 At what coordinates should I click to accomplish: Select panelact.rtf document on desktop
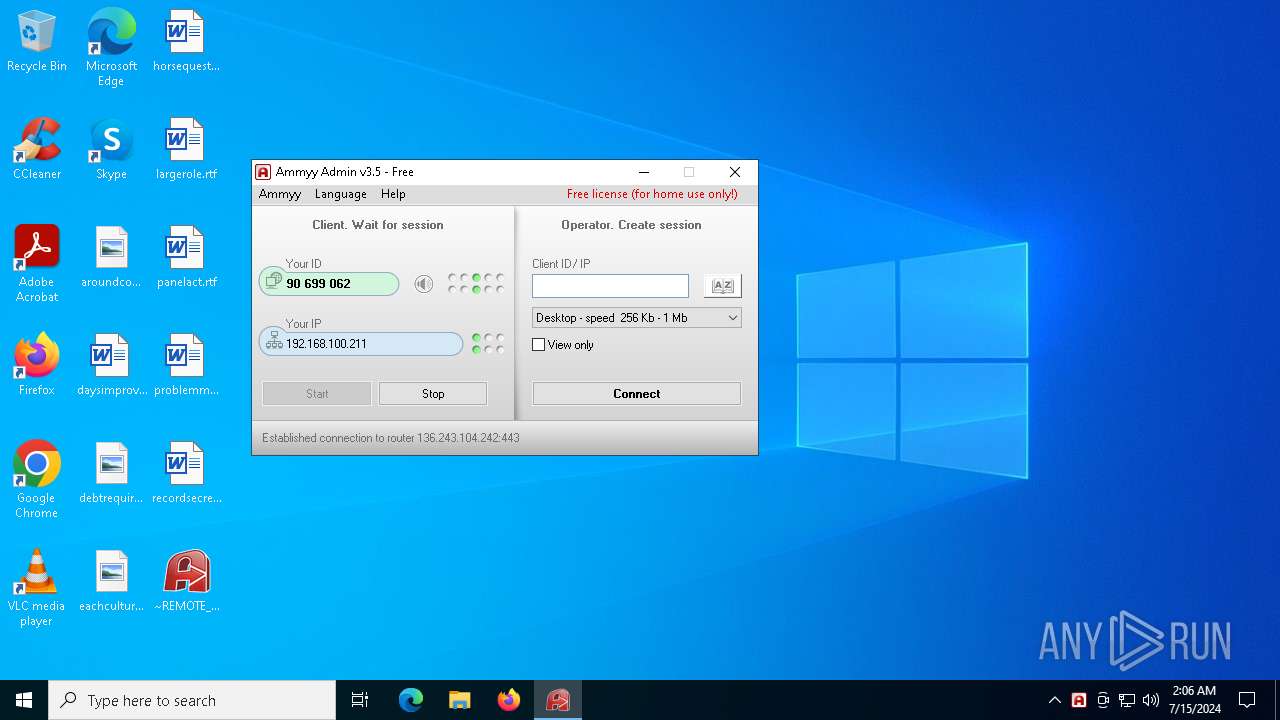187,257
